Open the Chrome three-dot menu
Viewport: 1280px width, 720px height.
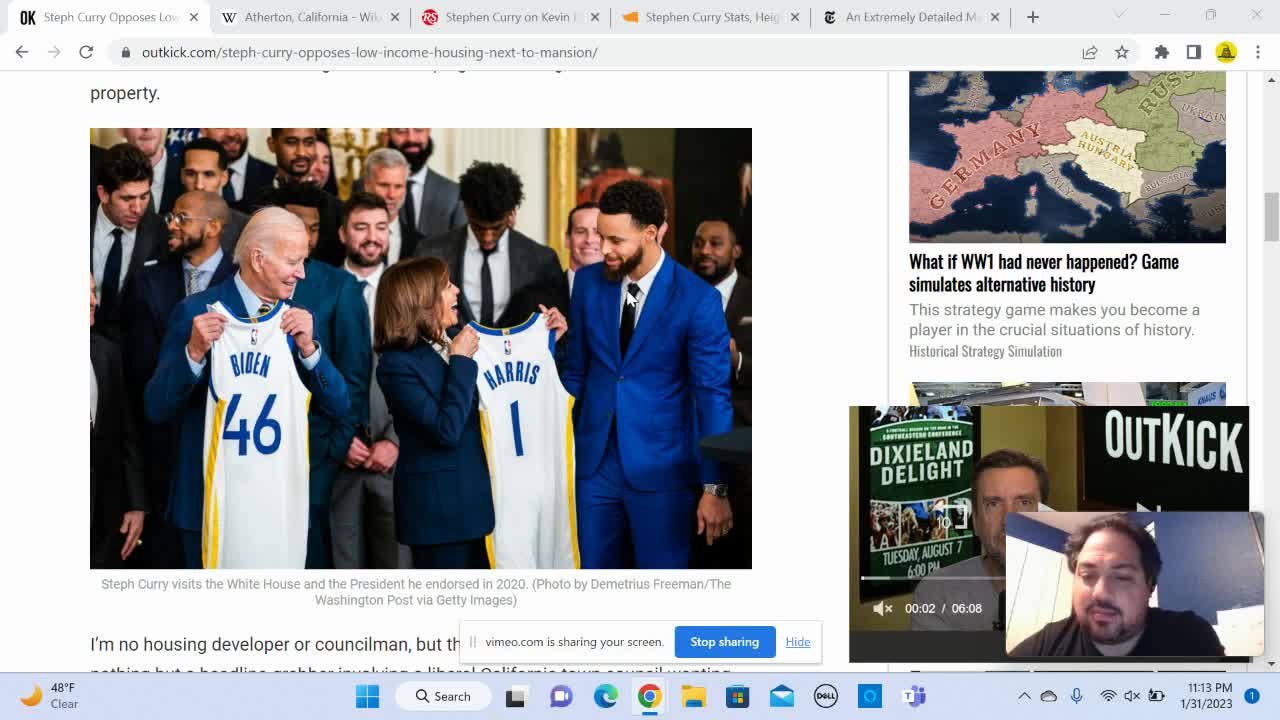(x=1257, y=52)
